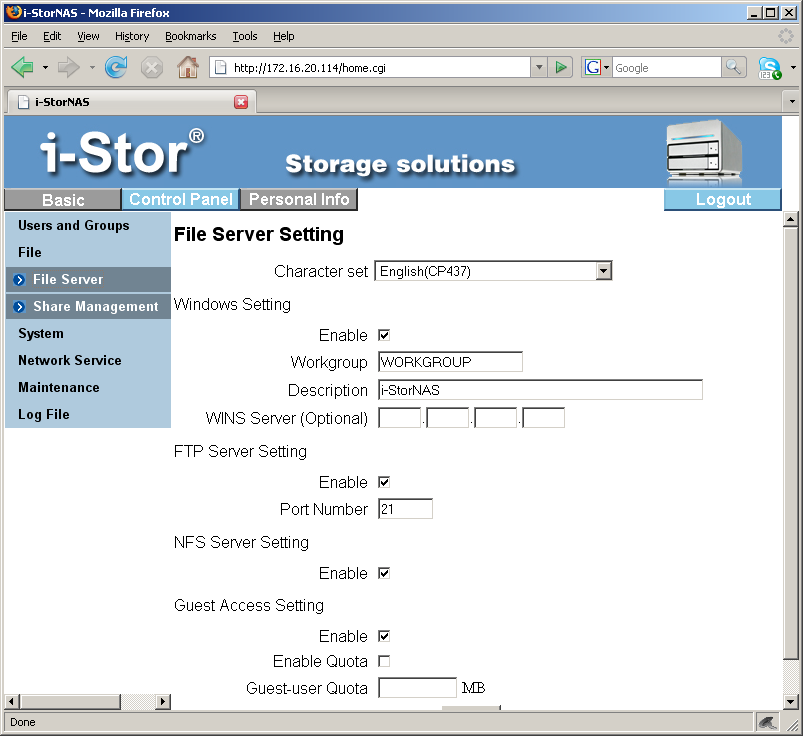
Task: Open the View menu
Action: click(88, 36)
